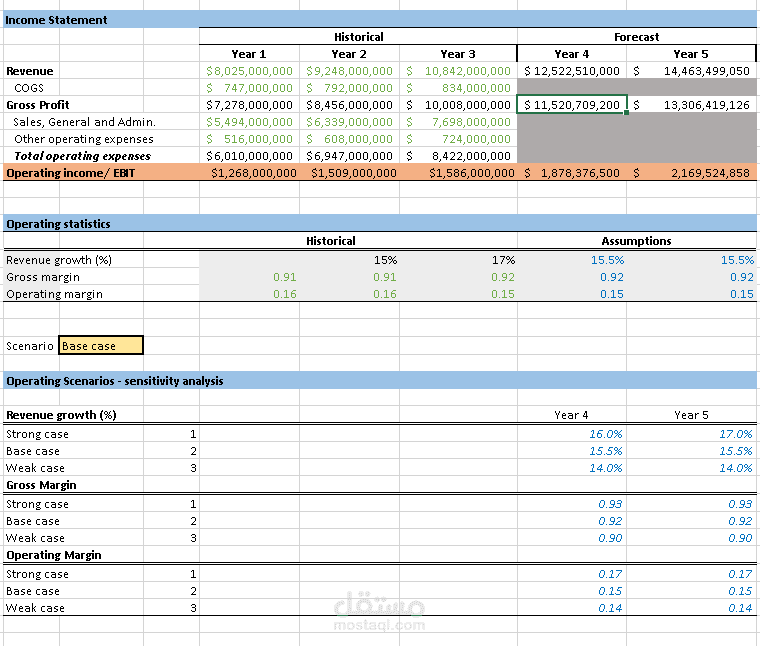Click Year 5 Revenue 14,463,499,050

(x=692, y=71)
